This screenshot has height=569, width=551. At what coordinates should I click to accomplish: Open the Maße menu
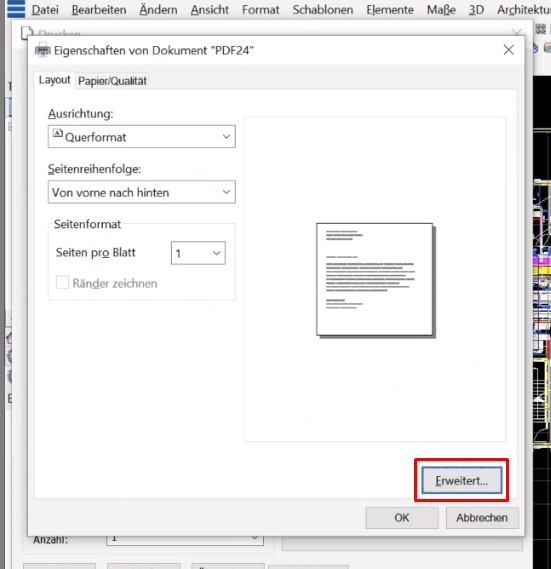(441, 10)
